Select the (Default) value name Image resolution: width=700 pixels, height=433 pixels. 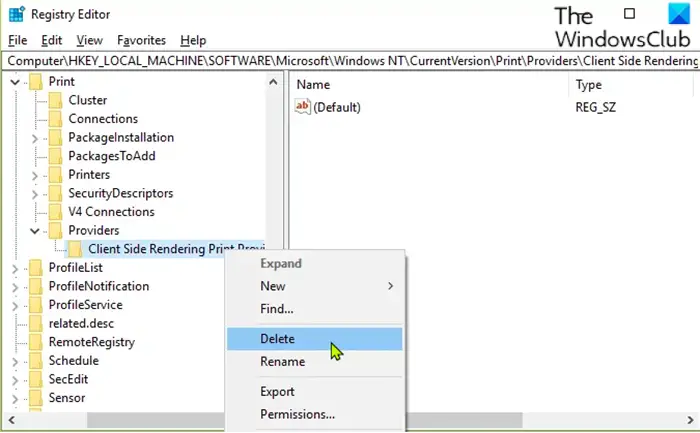tap(337, 107)
